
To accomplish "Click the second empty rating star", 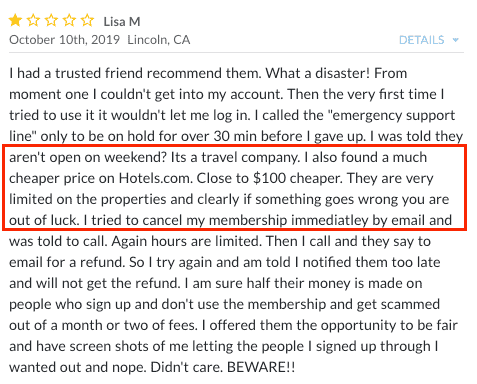I will [x=33, y=21].
